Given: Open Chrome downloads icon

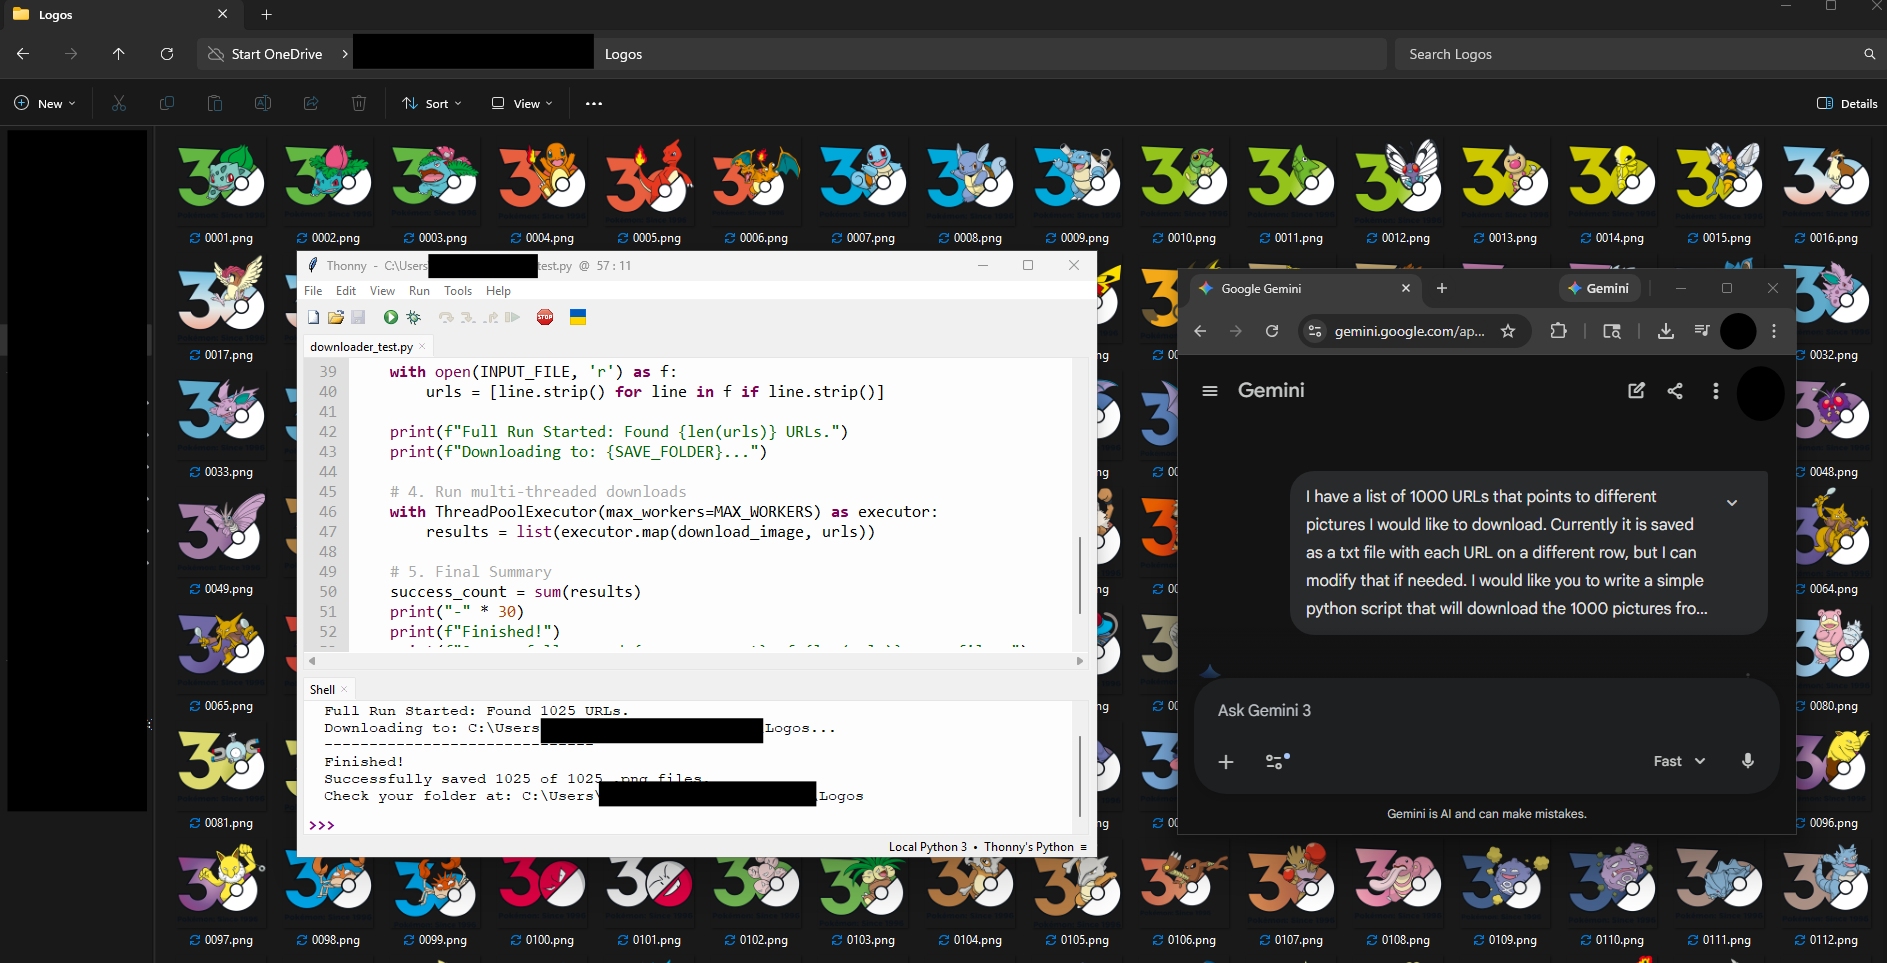Looking at the screenshot, I should [1665, 331].
